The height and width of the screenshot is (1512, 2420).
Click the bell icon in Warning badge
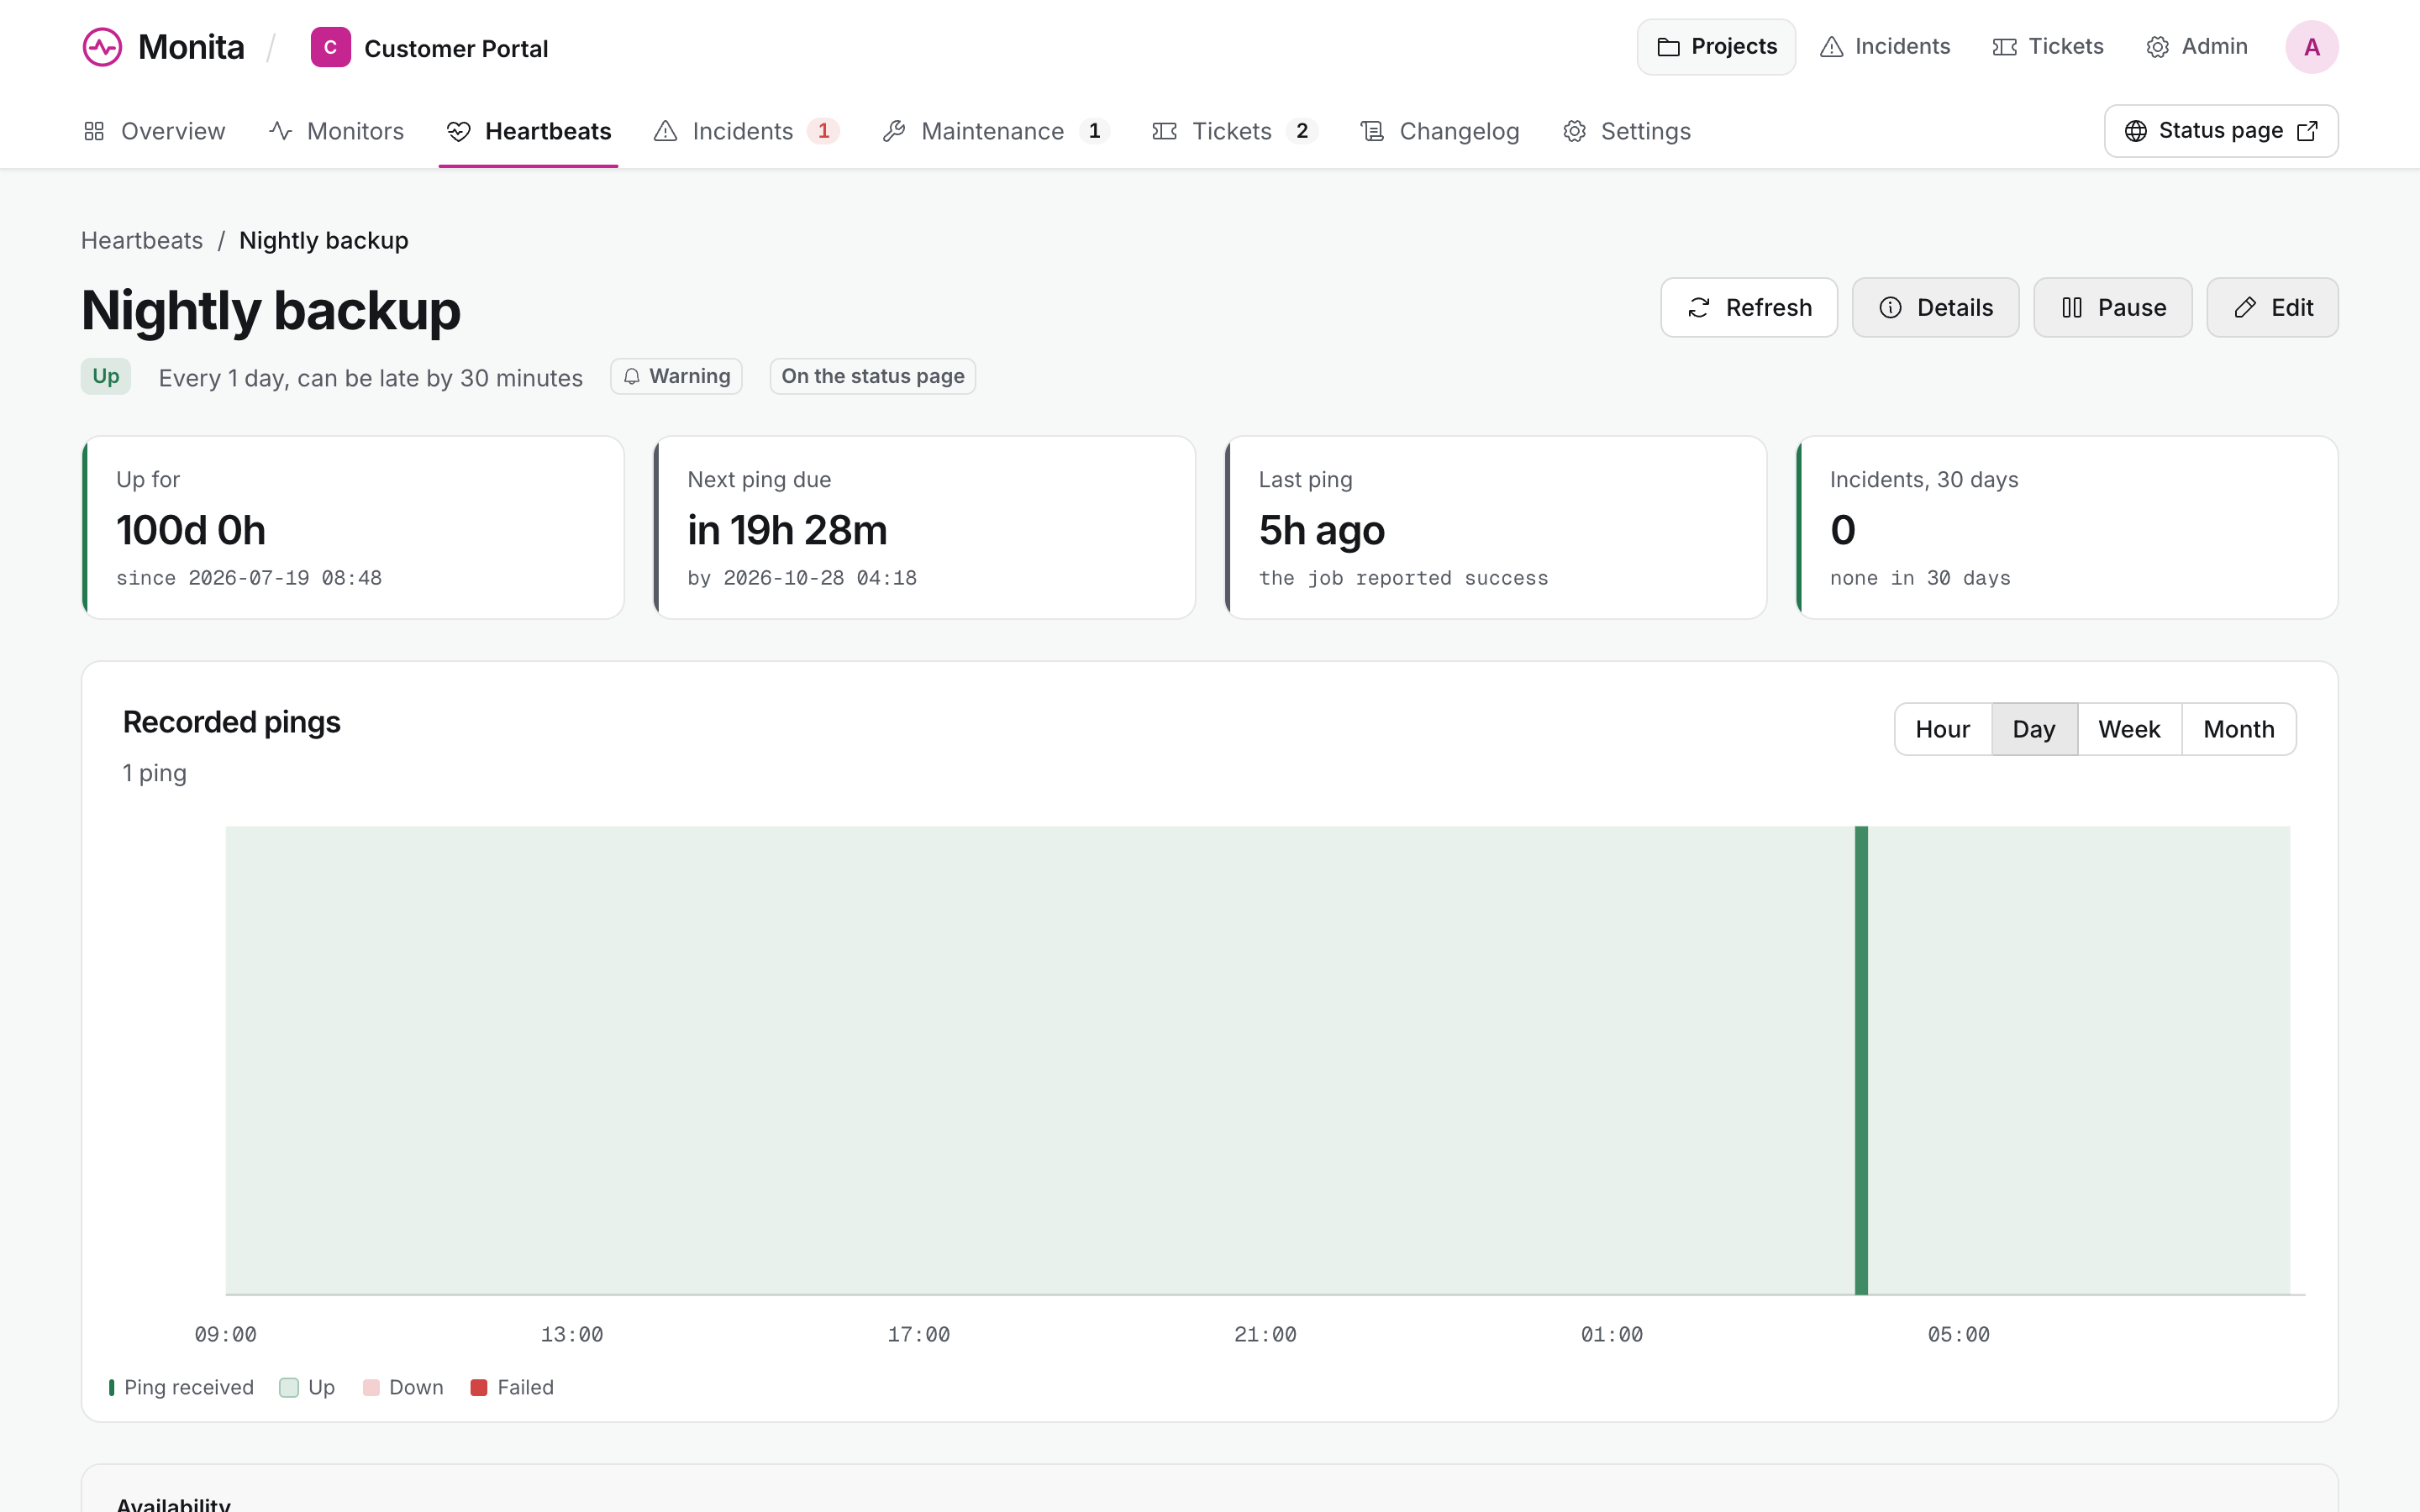coord(632,377)
